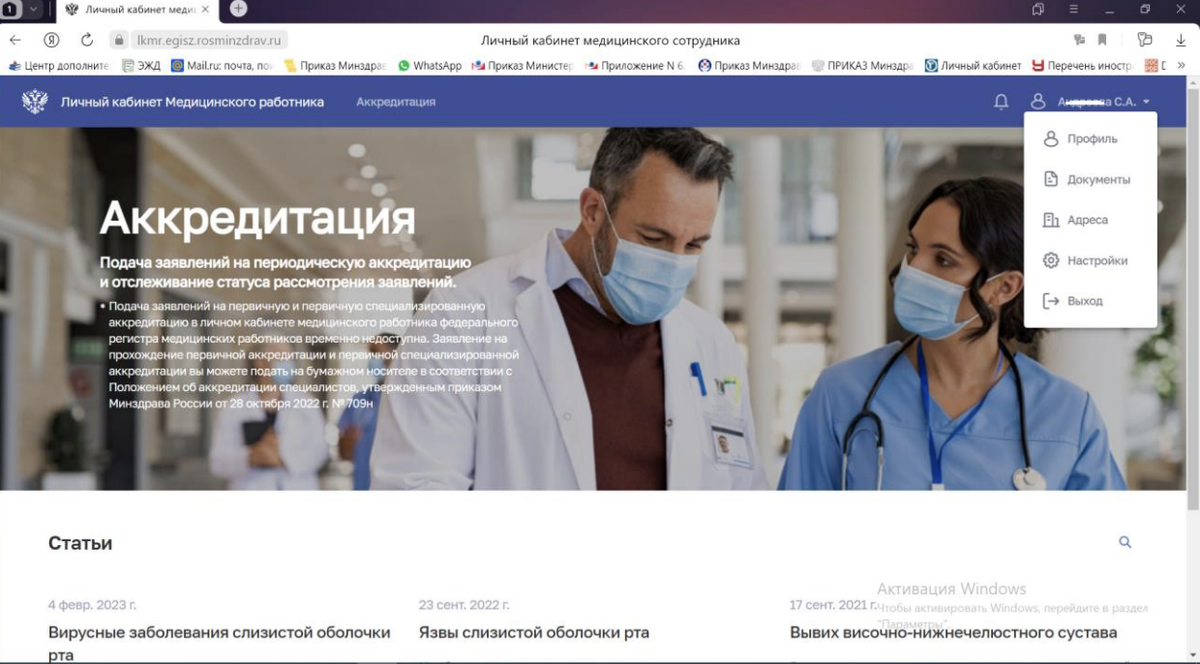
Task: Click the coat-of-arms emblem in site header
Action: [37, 101]
